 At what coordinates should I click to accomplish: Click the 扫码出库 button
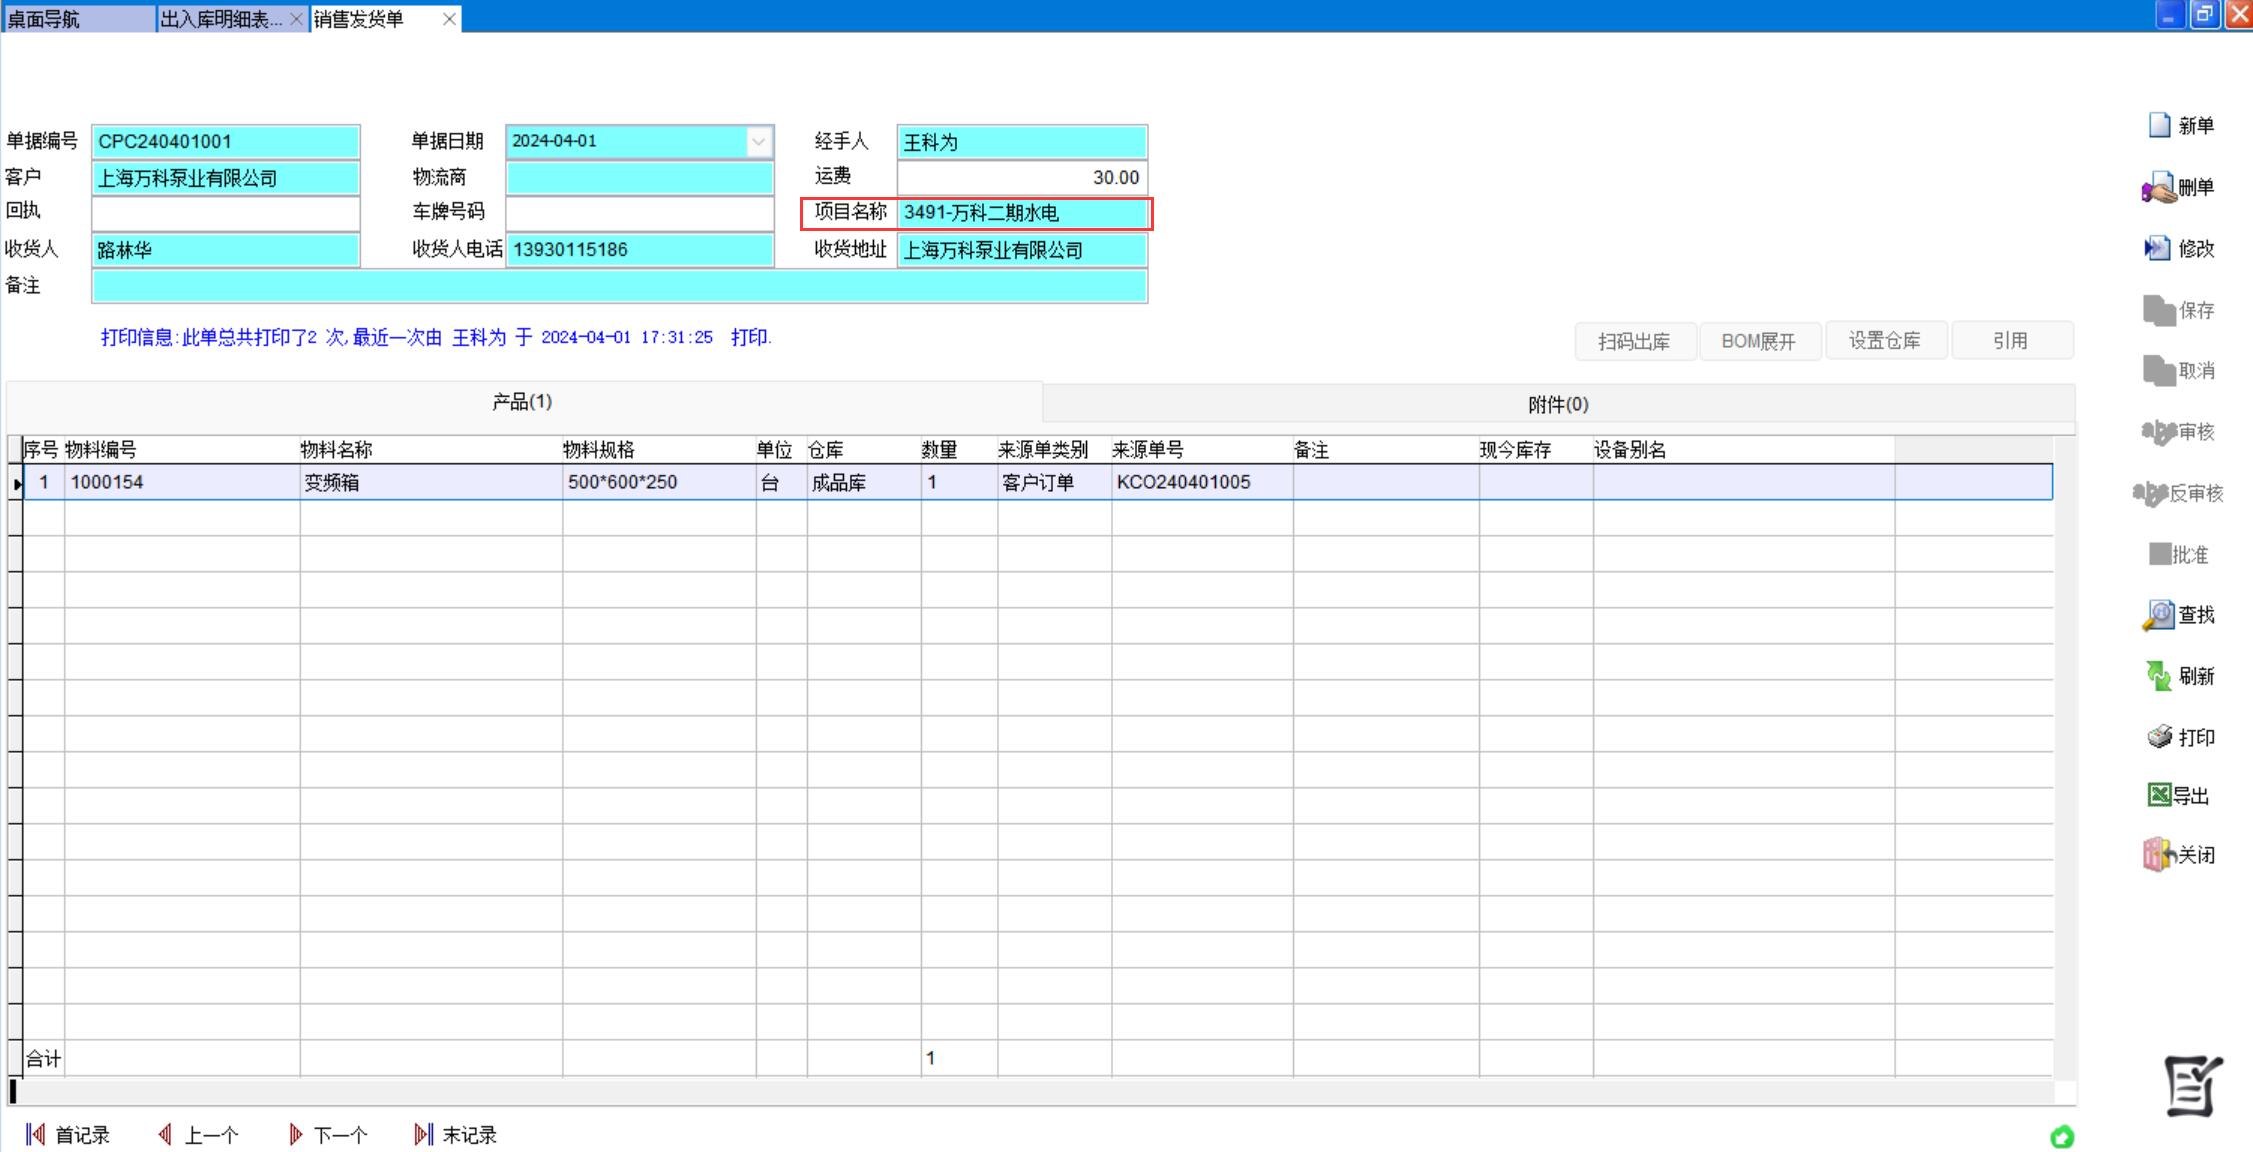pyautogui.click(x=1634, y=341)
